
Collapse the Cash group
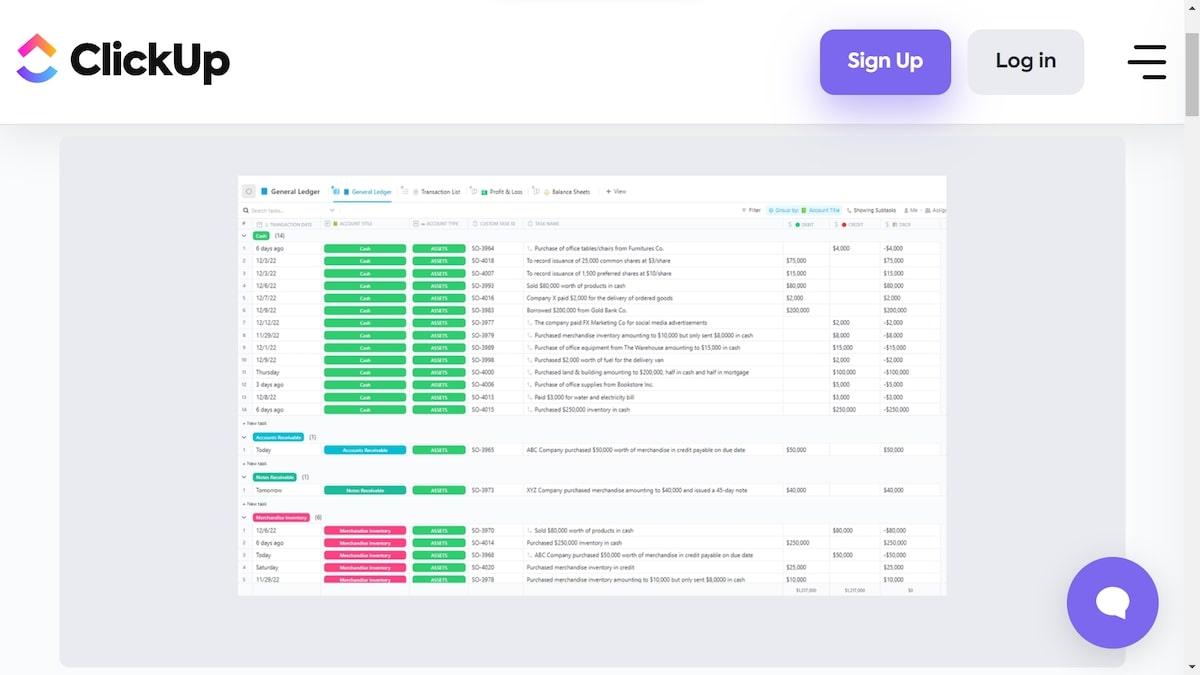tap(243, 236)
